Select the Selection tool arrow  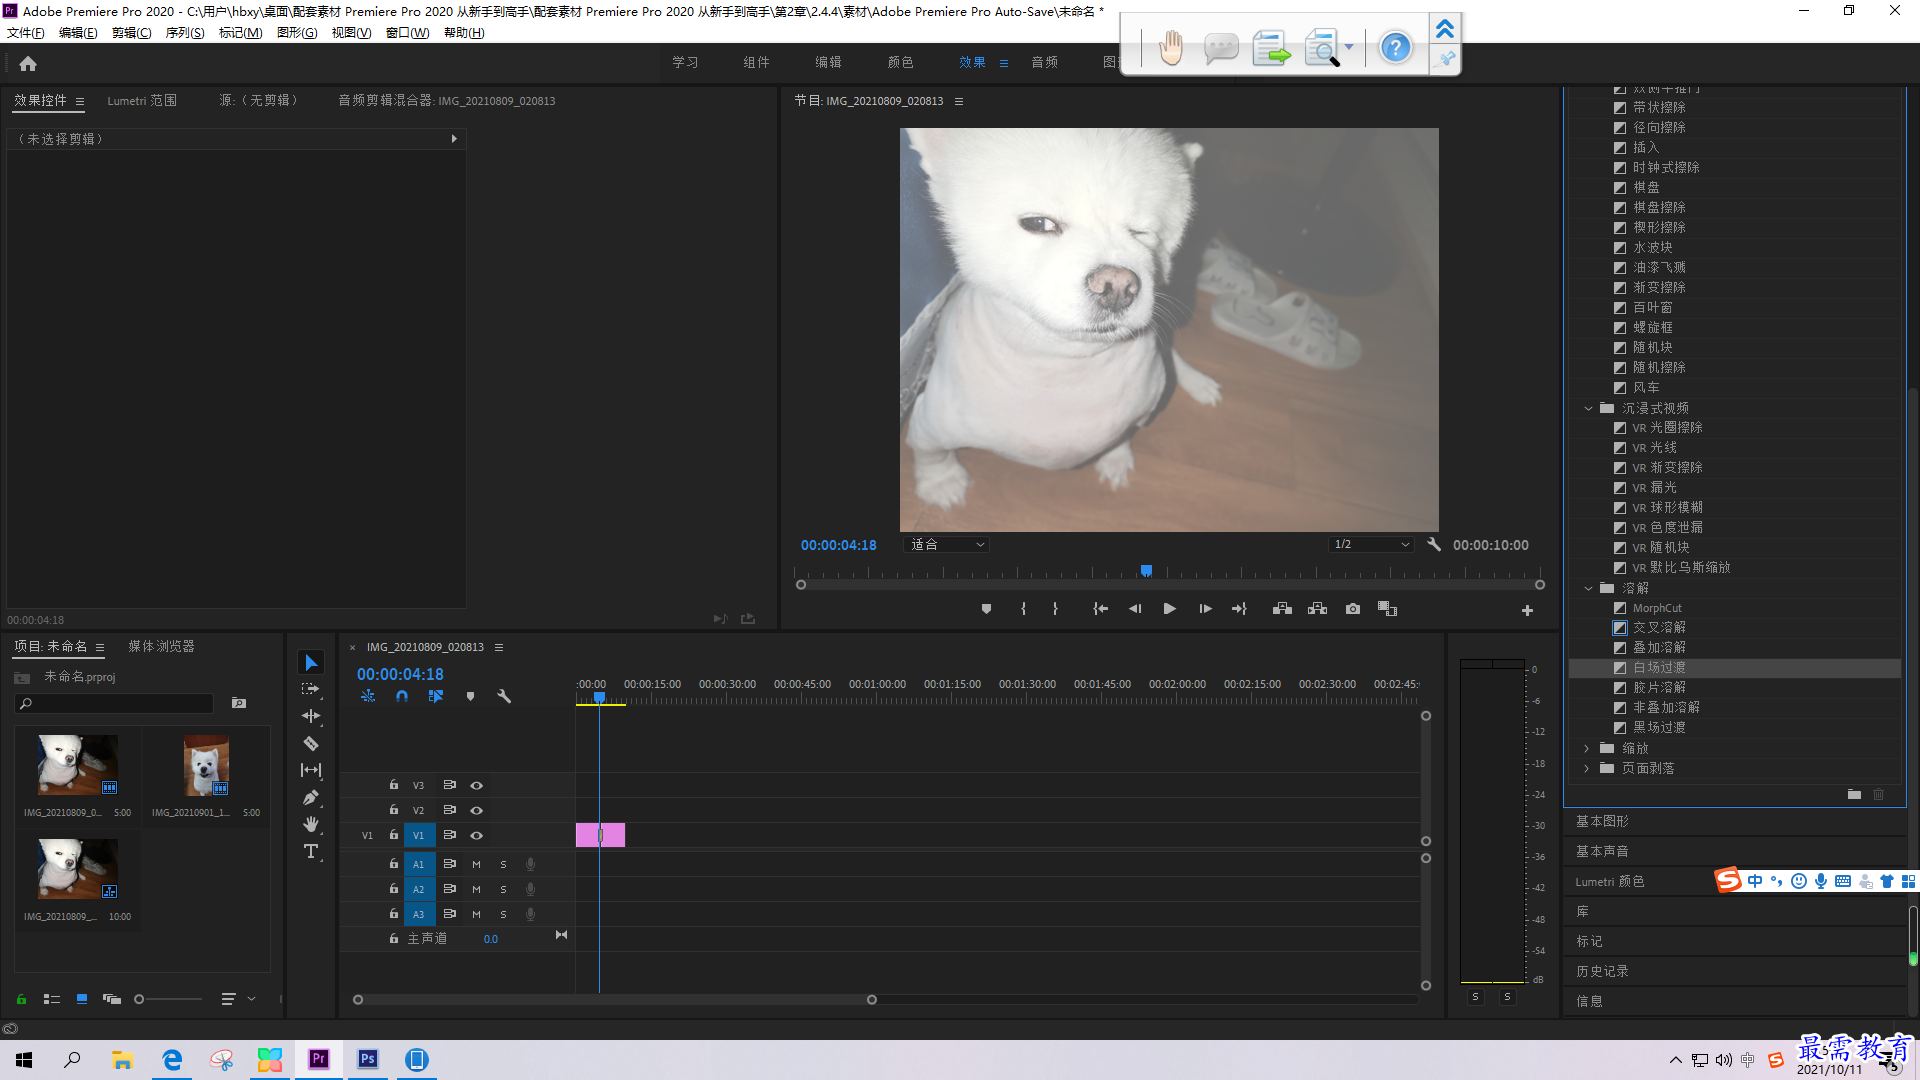311,663
